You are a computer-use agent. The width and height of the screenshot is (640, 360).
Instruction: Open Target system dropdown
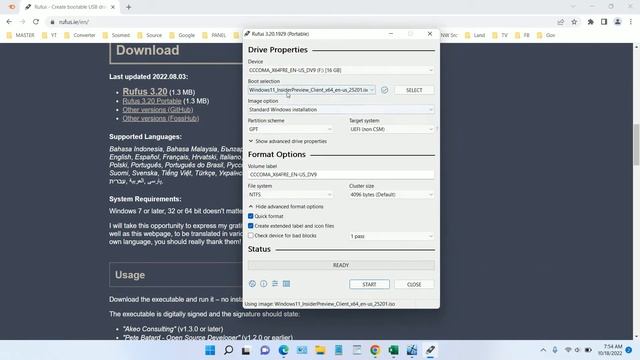(391, 129)
